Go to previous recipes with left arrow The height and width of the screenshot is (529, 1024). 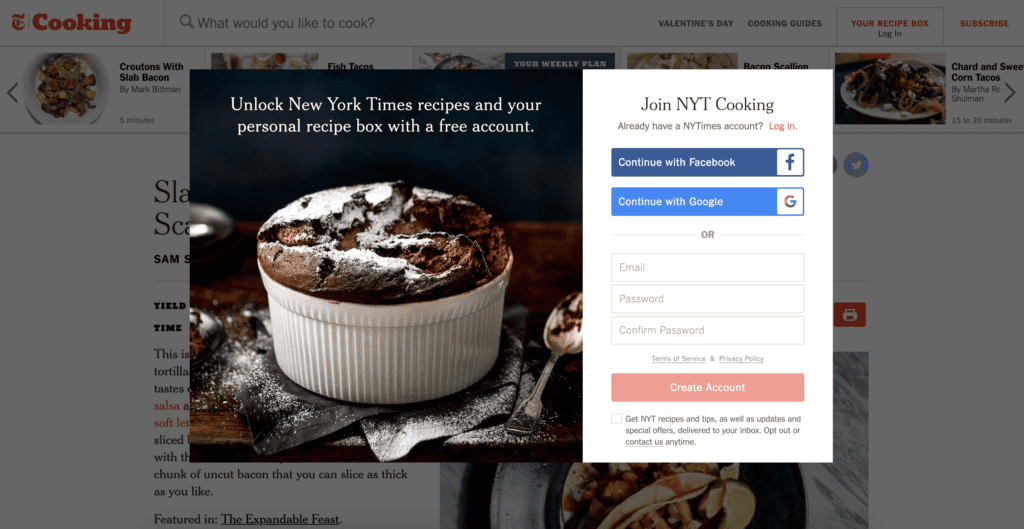coord(12,92)
